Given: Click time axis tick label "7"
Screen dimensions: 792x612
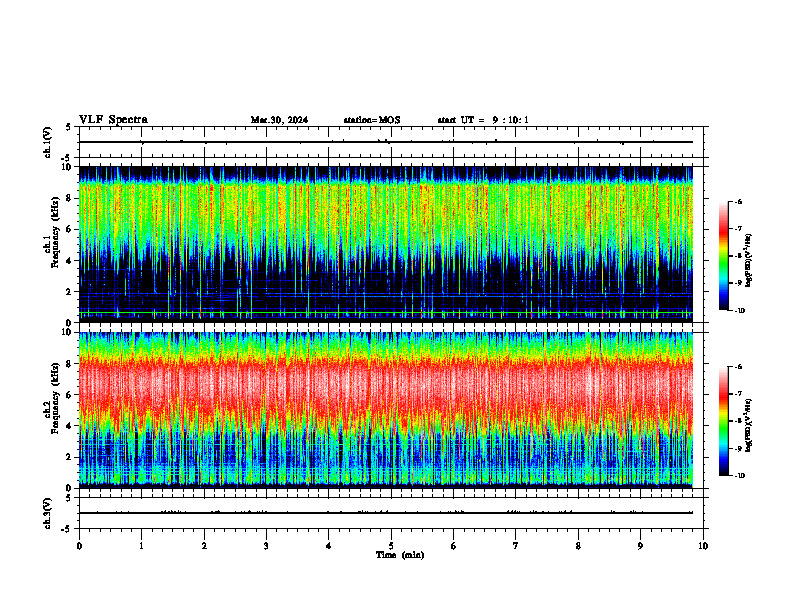Looking at the screenshot, I should click(x=516, y=546).
